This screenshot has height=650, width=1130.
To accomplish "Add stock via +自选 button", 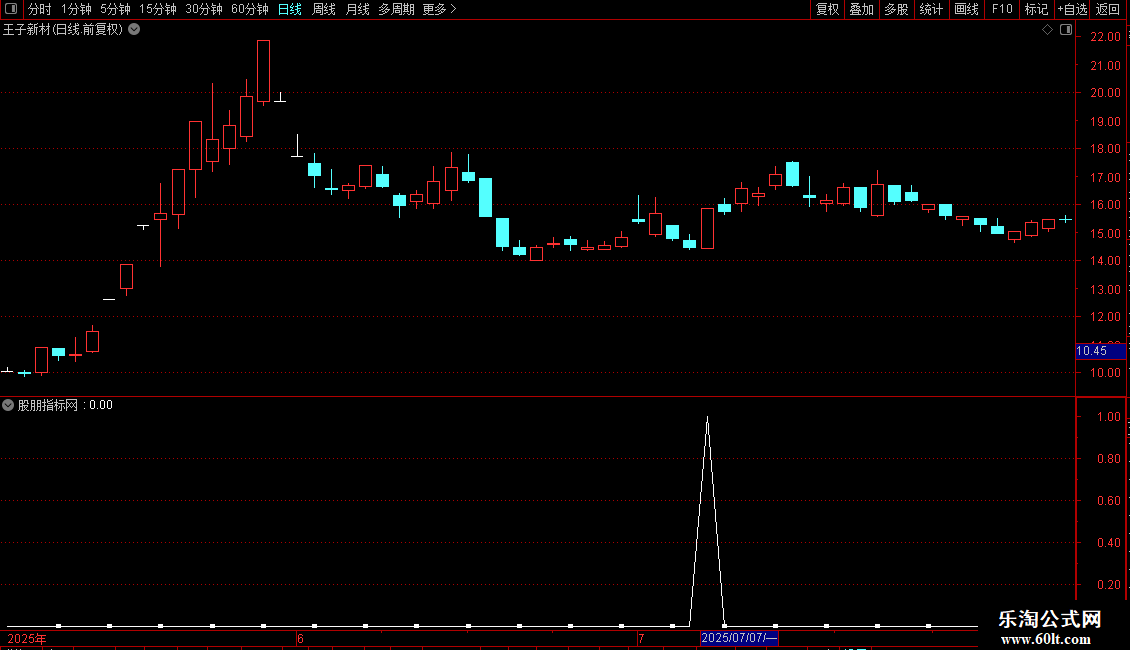I will (x=1072, y=9).
